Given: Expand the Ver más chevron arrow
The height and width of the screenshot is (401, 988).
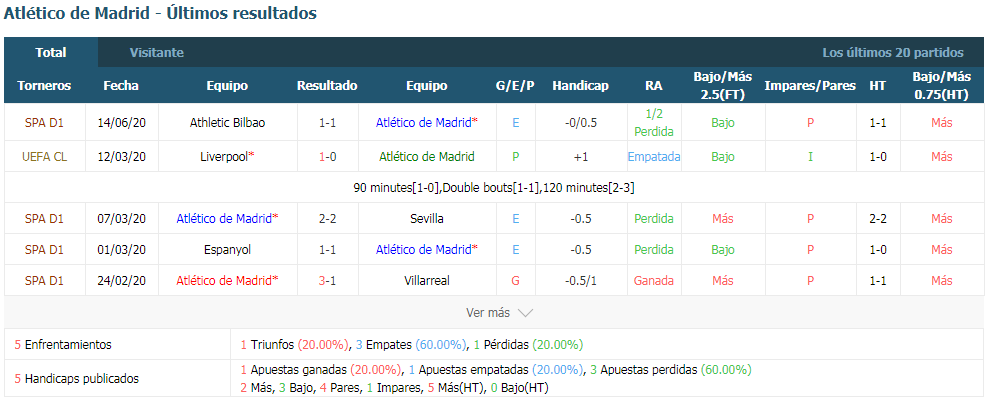Looking at the screenshot, I should point(525,313).
